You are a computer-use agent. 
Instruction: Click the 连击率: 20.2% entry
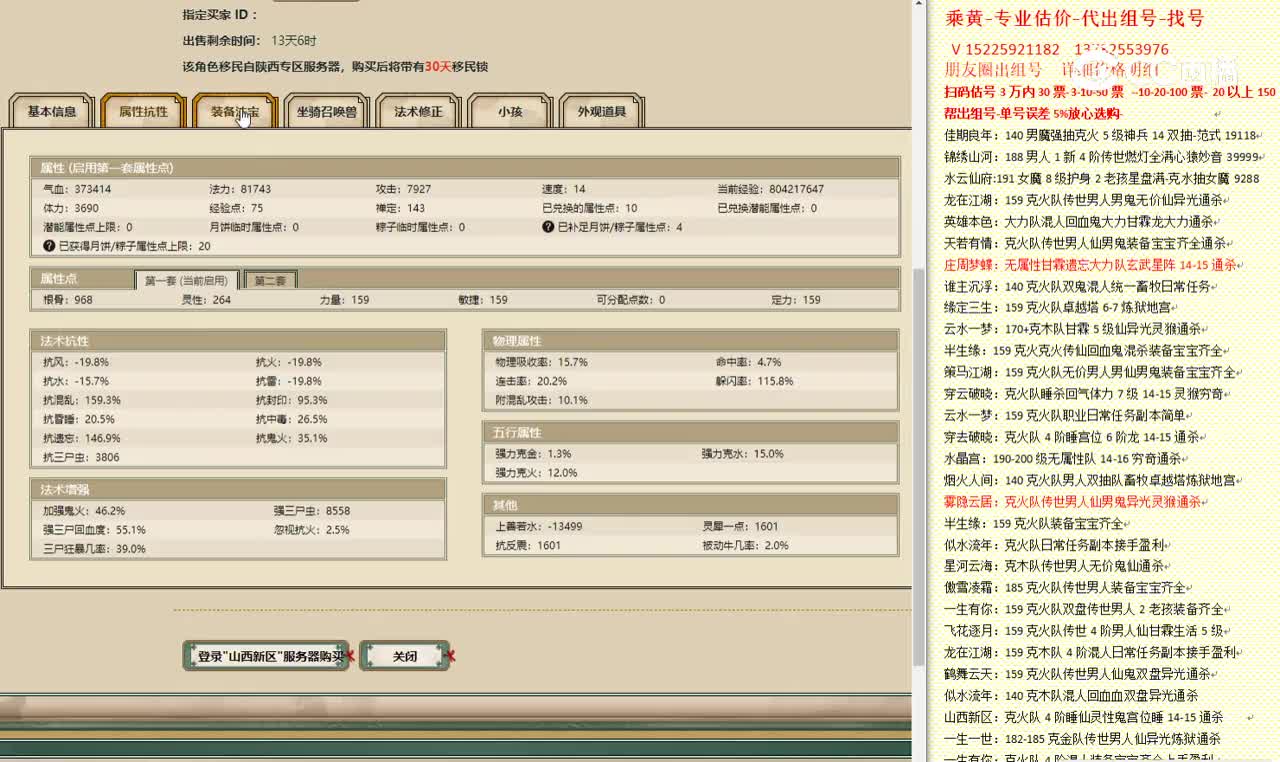coord(531,381)
